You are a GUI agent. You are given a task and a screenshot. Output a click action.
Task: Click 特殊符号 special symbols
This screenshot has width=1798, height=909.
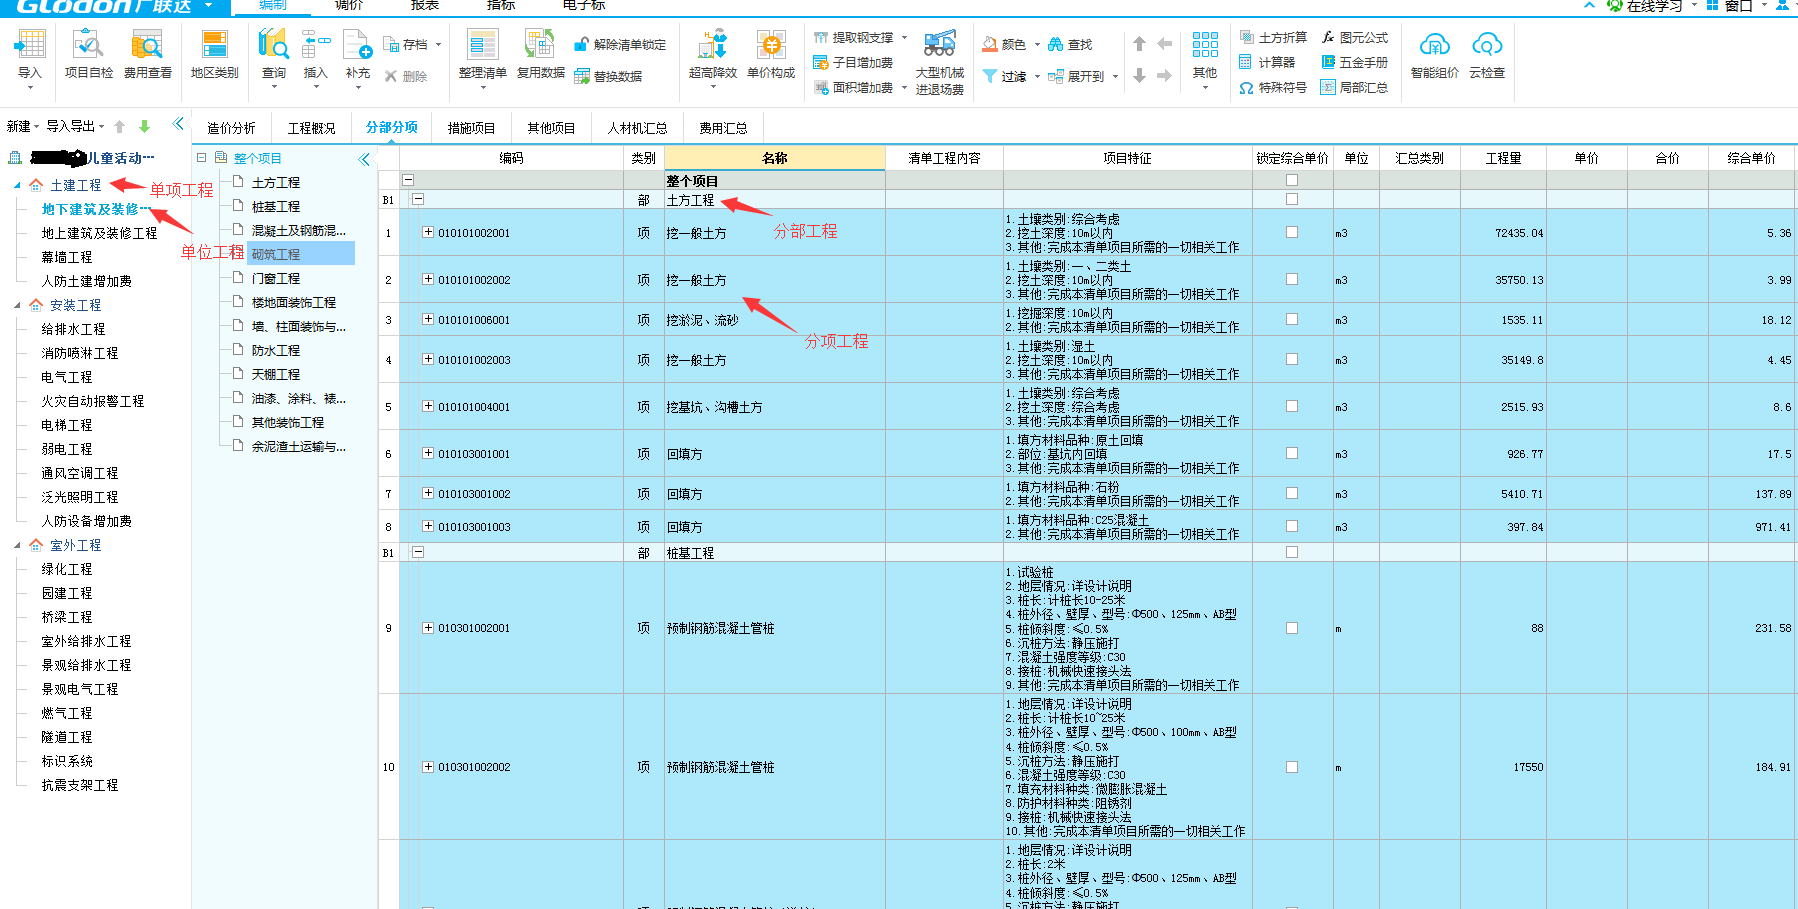1273,87
